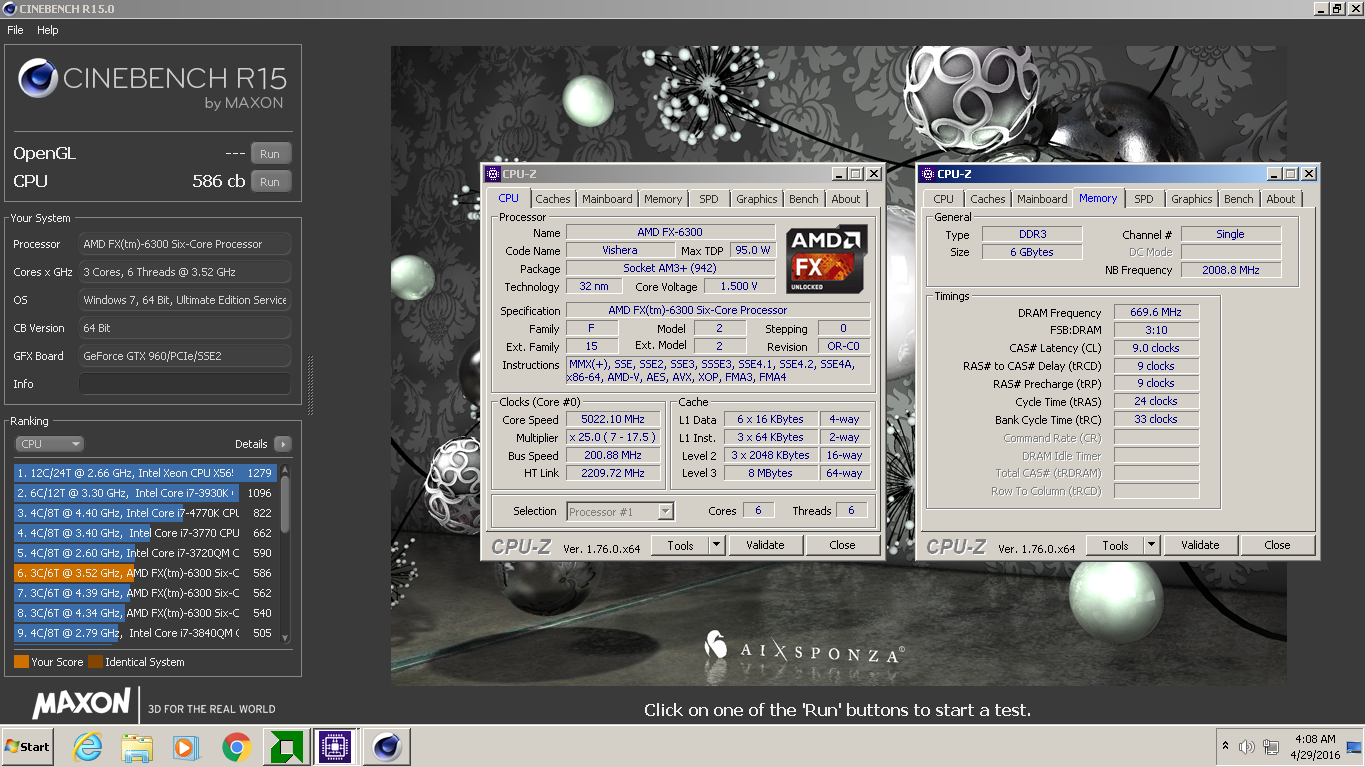Select ranking row 3 Core i7-4770K

coord(145,513)
